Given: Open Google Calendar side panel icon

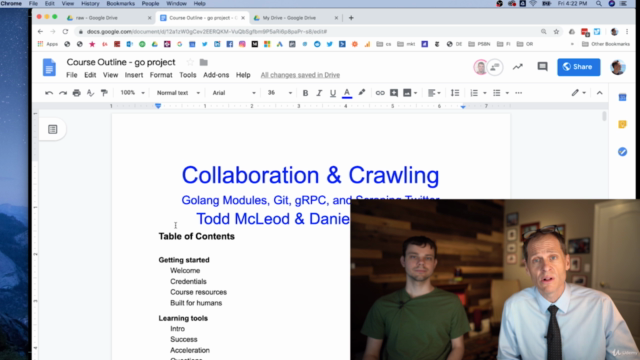Looking at the screenshot, I should tap(622, 98).
